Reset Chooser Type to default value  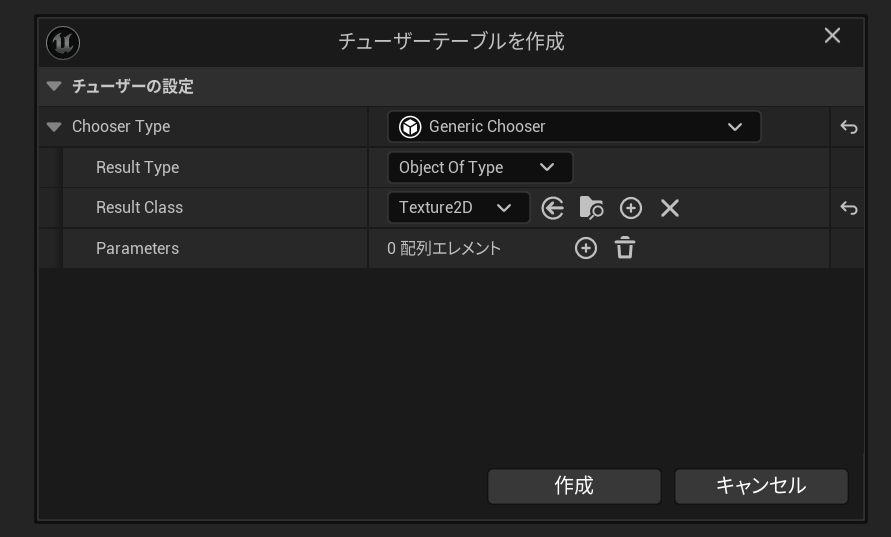[x=848, y=127]
